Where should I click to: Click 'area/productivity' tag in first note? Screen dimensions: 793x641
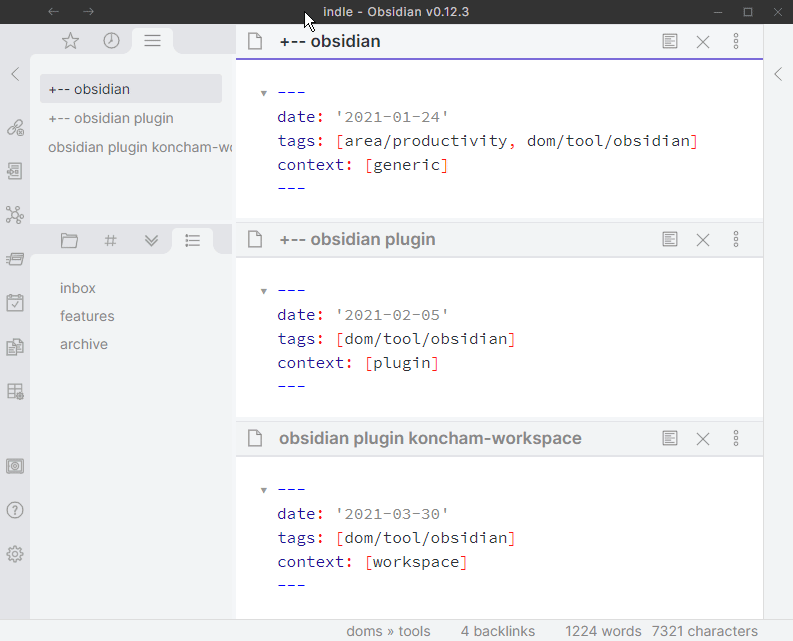(x=426, y=141)
